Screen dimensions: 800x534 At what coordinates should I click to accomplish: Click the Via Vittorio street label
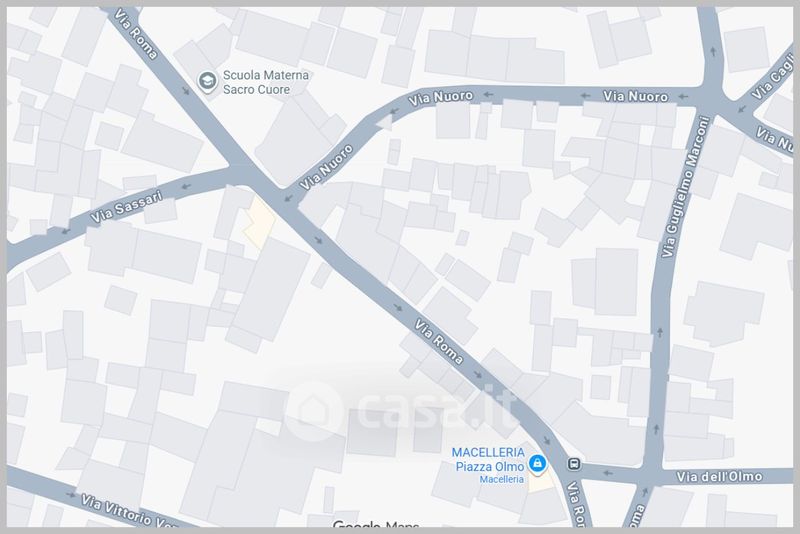tap(129, 511)
